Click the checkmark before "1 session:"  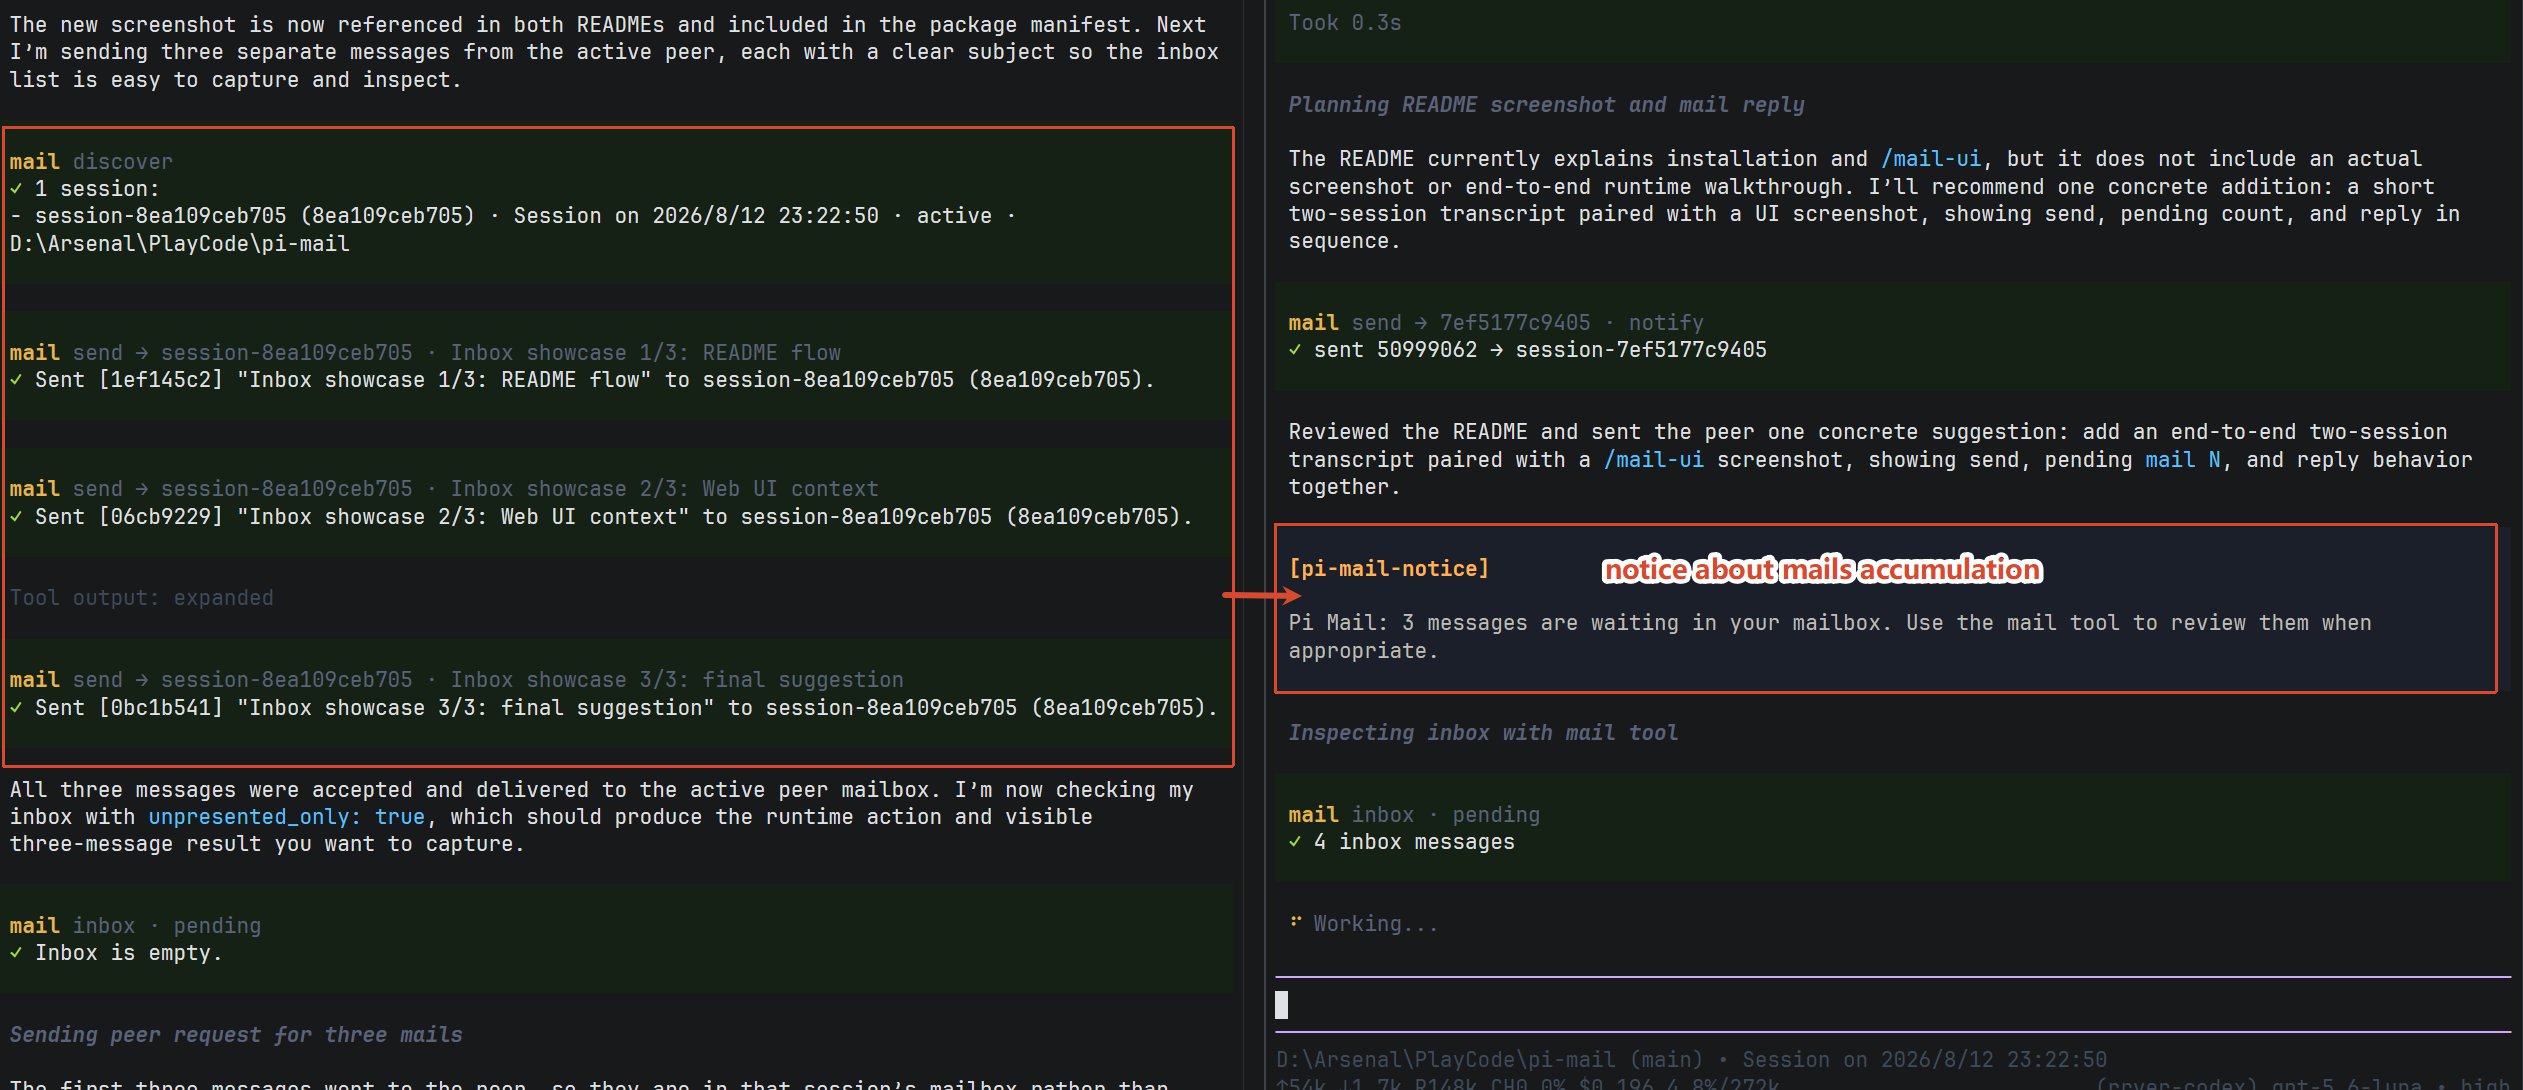point(16,189)
